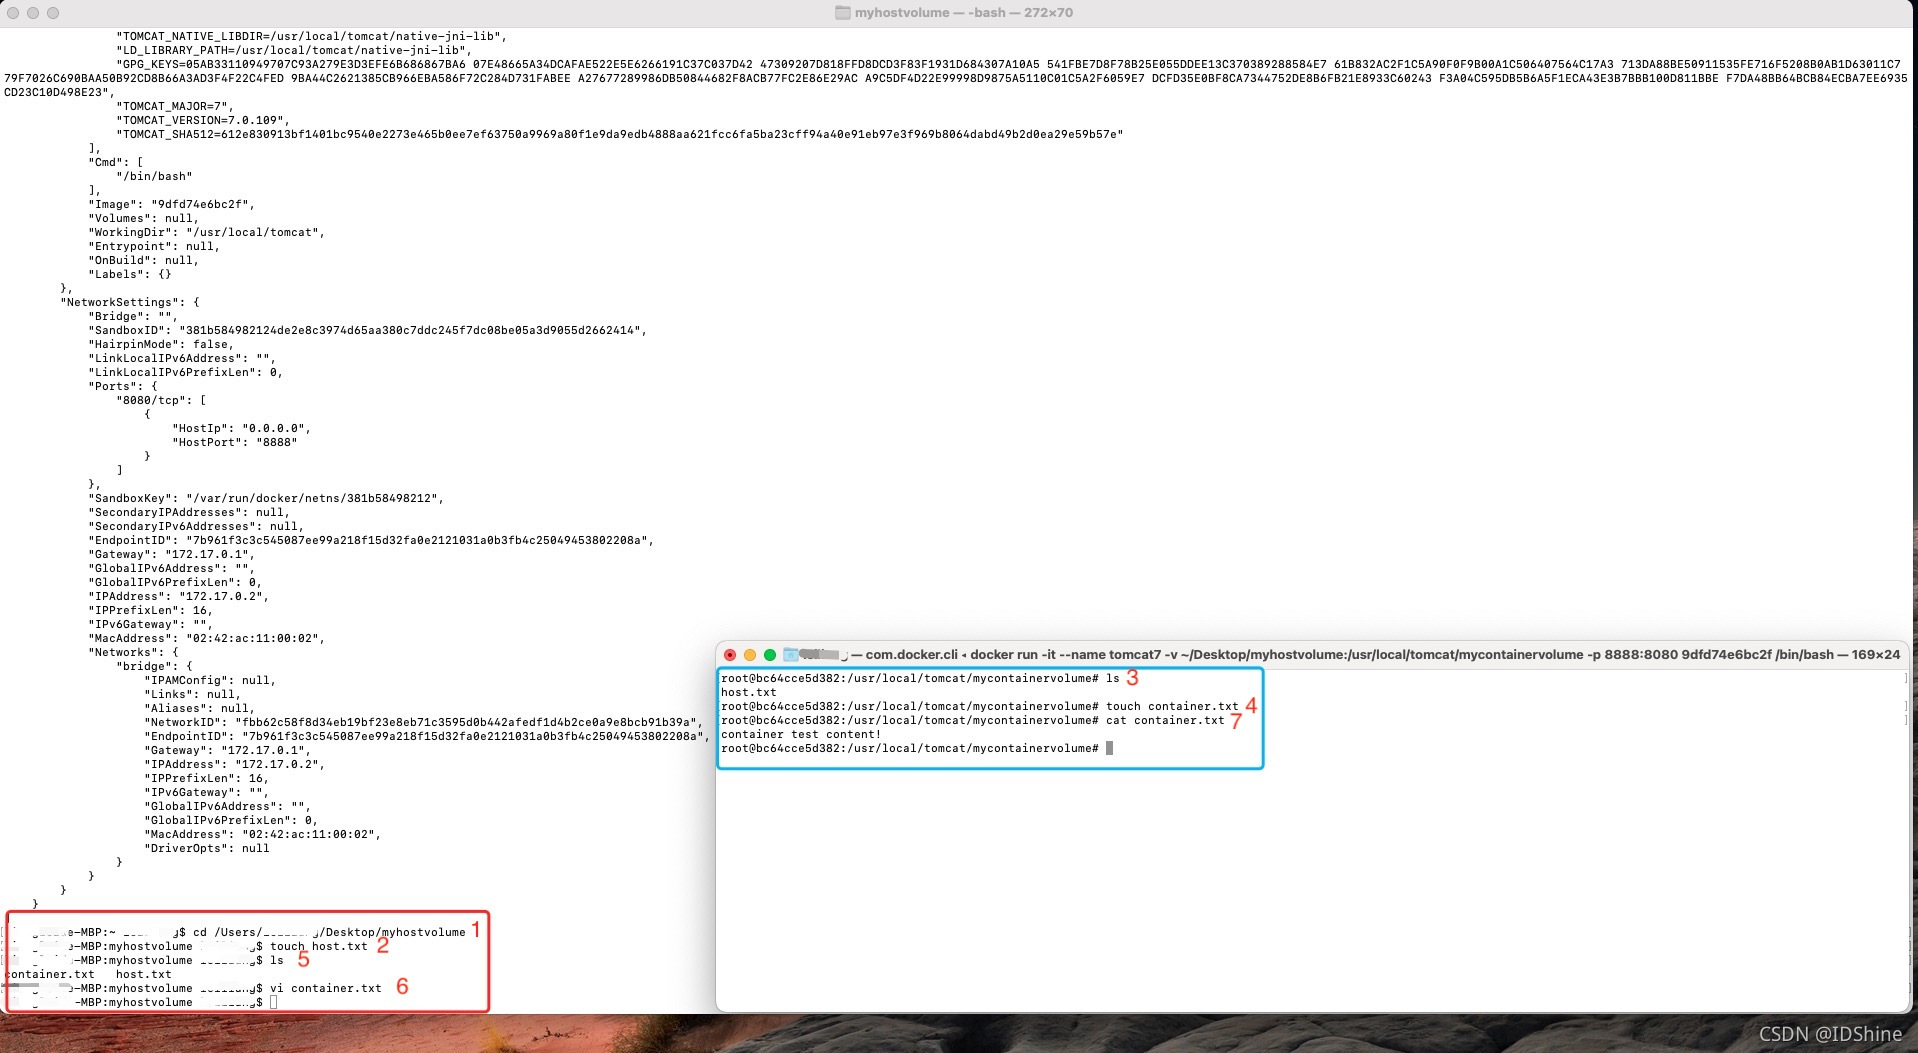Click the host terminal prompt cursor at the bottom
The width and height of the screenshot is (1918, 1053).
point(273,1002)
